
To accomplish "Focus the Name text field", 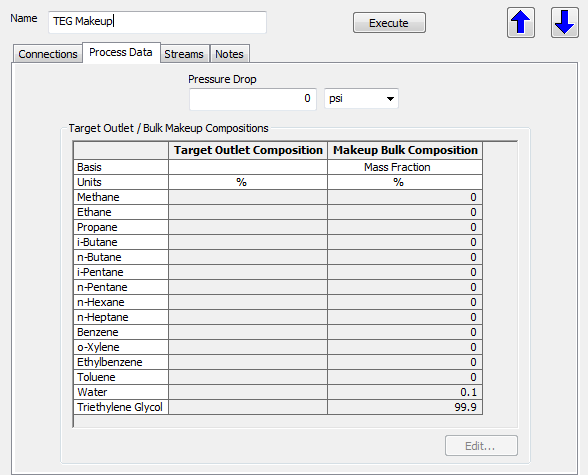I will 157,22.
